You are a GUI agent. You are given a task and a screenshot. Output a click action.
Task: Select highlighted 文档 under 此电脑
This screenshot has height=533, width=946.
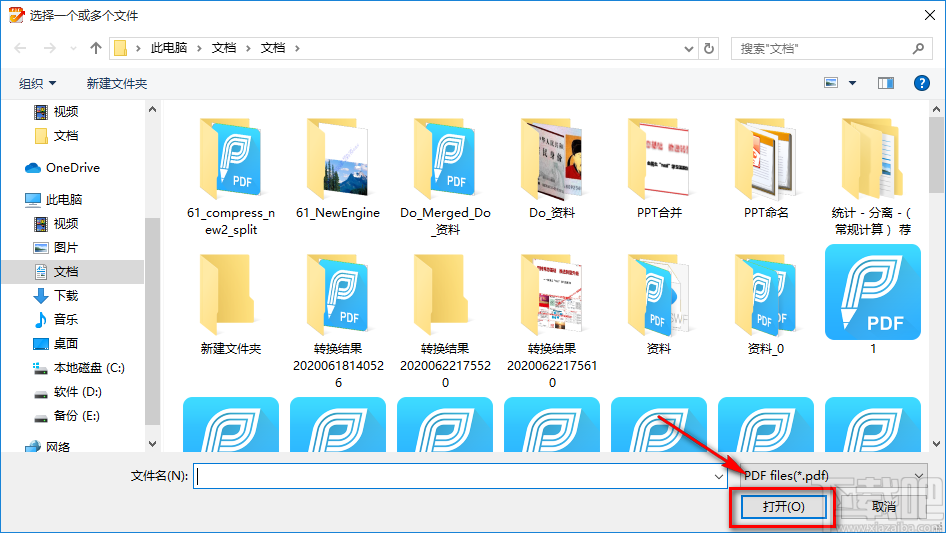(72, 272)
